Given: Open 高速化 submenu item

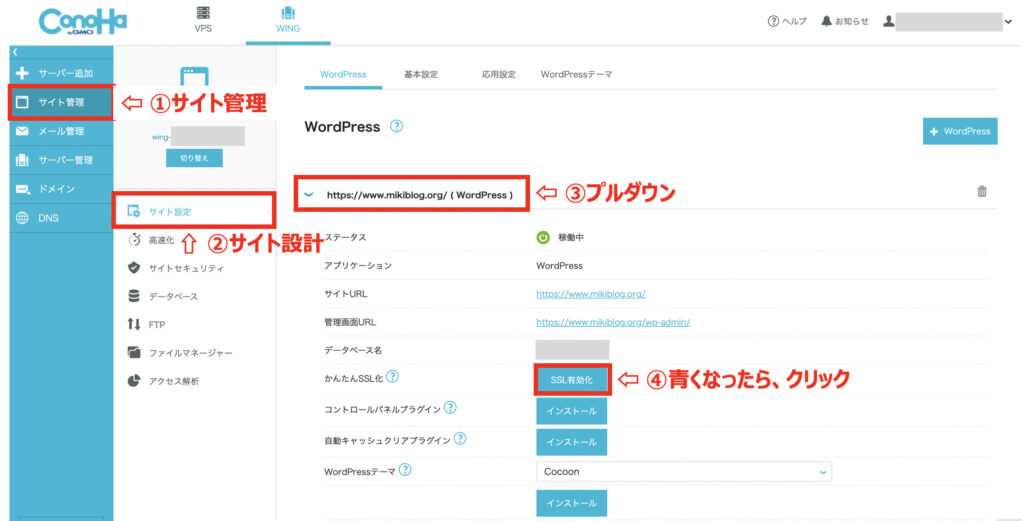Looking at the screenshot, I should [x=152, y=240].
